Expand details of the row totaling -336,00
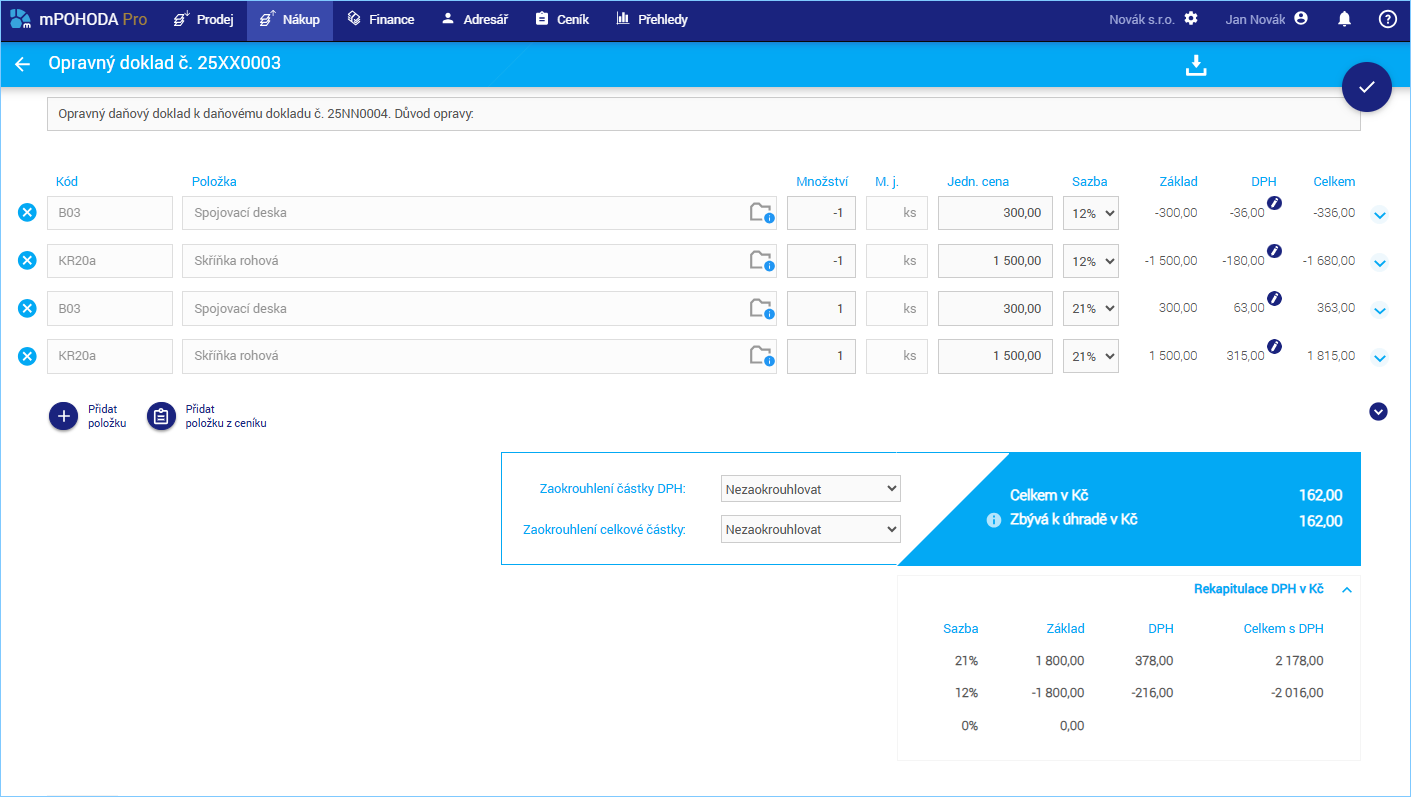 point(1380,215)
